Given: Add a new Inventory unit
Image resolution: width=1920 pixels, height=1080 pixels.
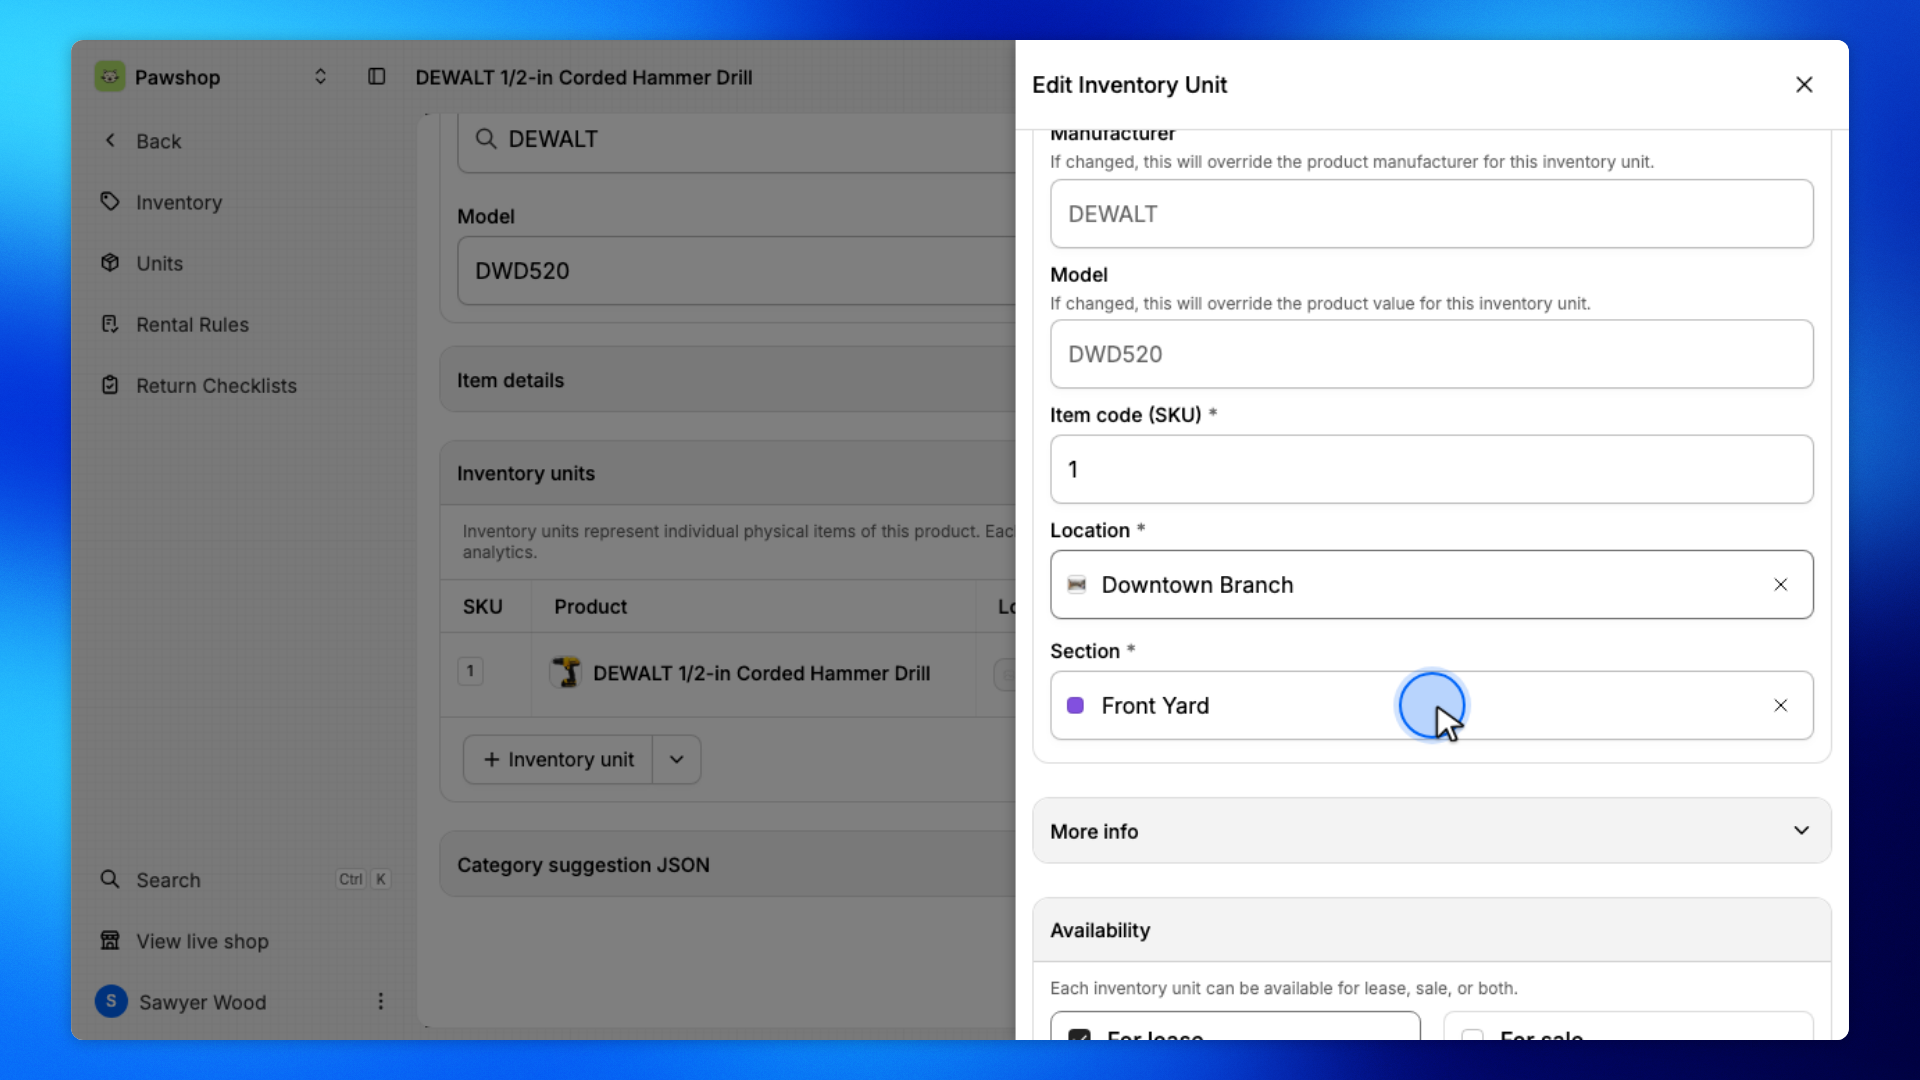Looking at the screenshot, I should tap(558, 760).
